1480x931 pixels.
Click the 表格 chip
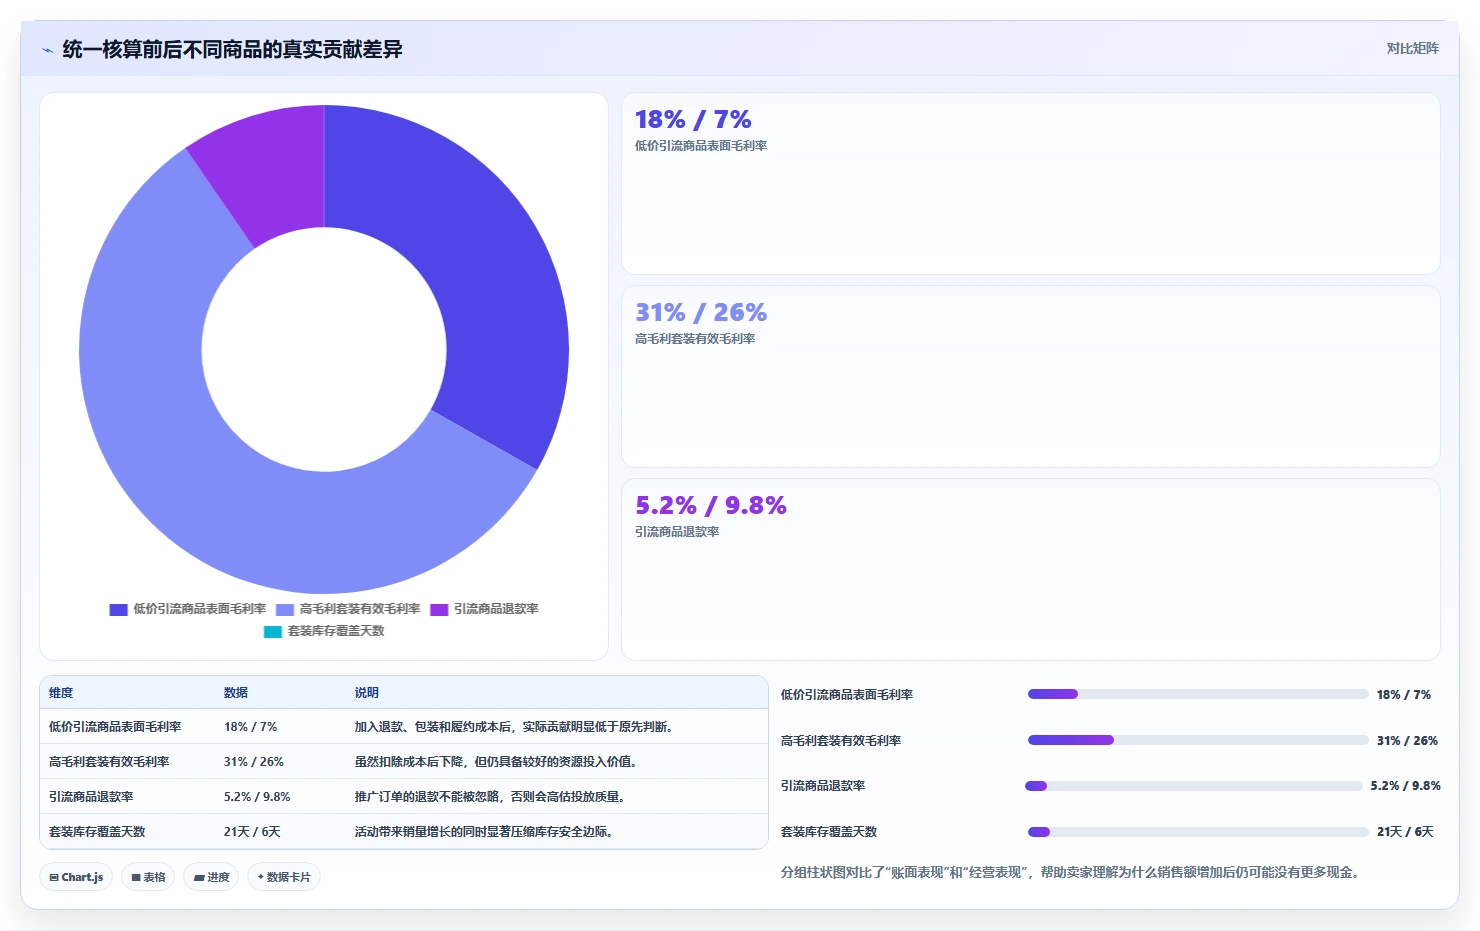(x=148, y=877)
